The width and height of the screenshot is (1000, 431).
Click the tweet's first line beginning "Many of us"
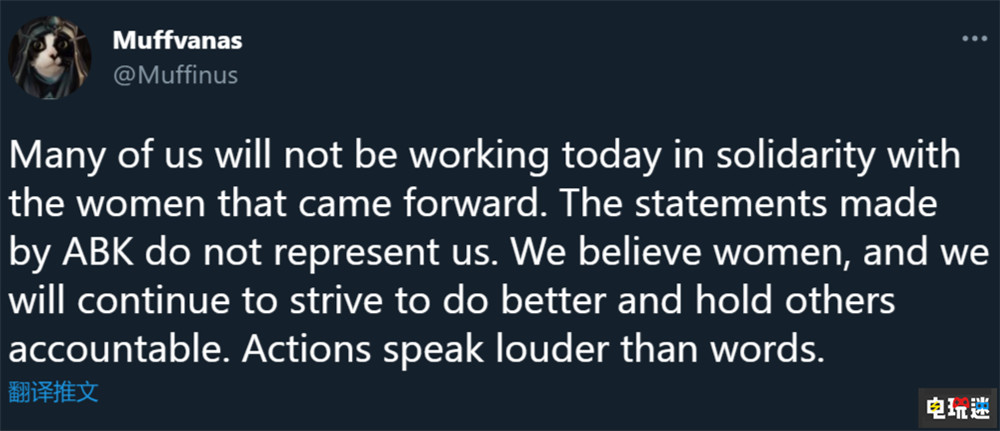[x=485, y=159]
